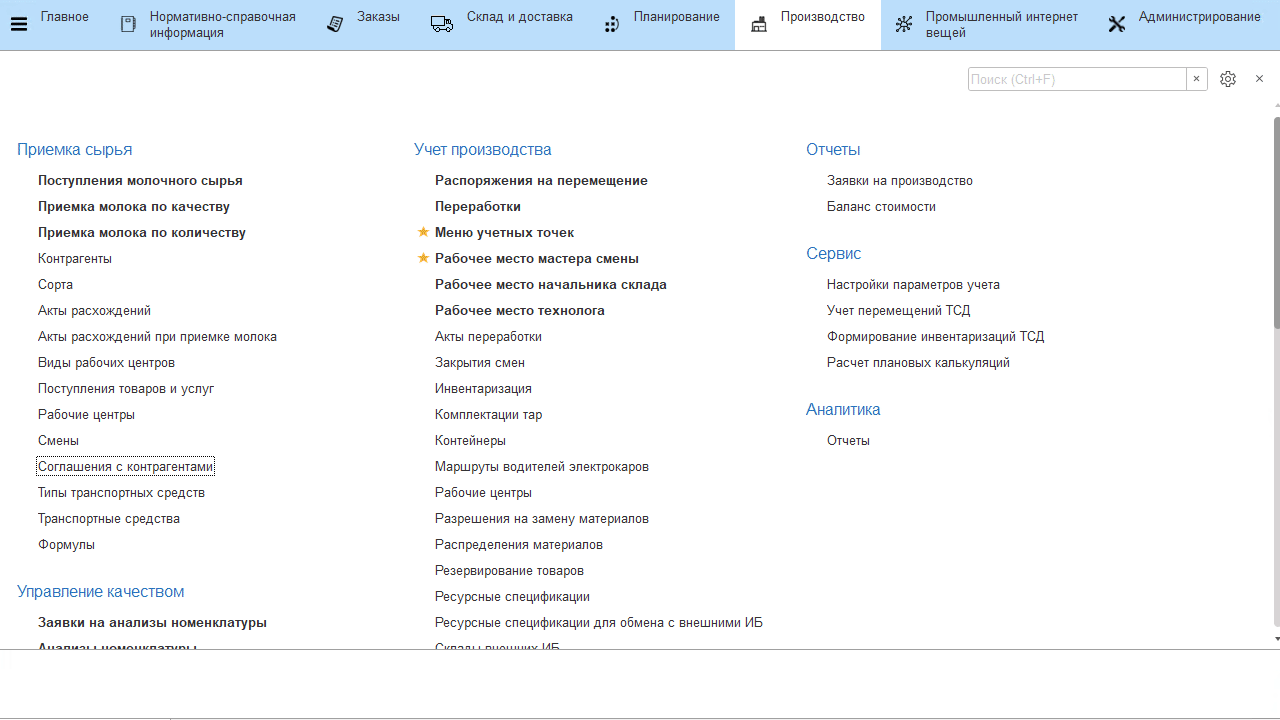Click the Баланс стоимости report
Screen dimensions: 1280x720
pos(881,207)
